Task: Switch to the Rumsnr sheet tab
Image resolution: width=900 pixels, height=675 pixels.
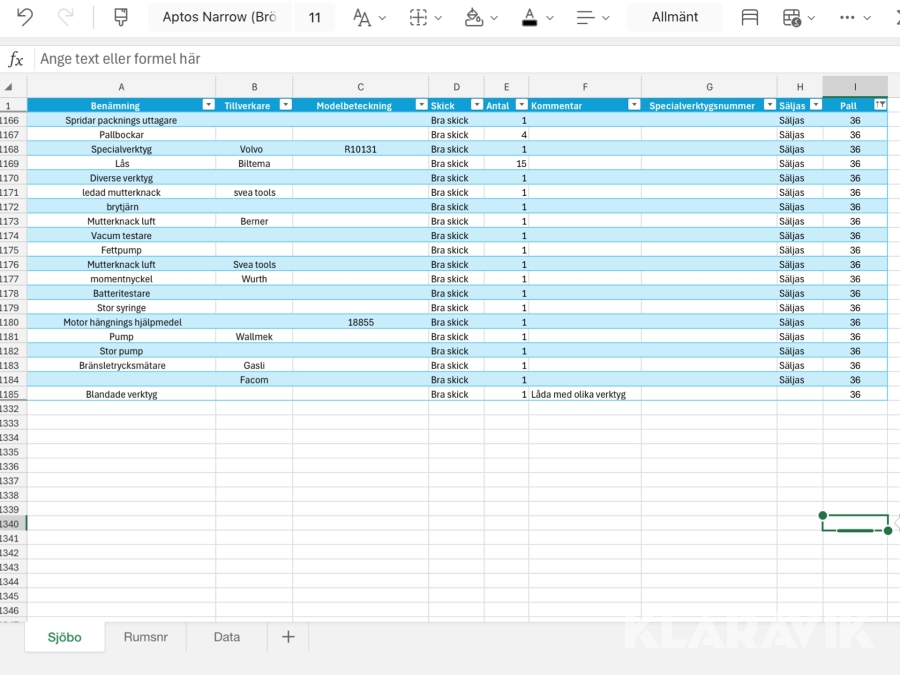Action: tap(146, 637)
